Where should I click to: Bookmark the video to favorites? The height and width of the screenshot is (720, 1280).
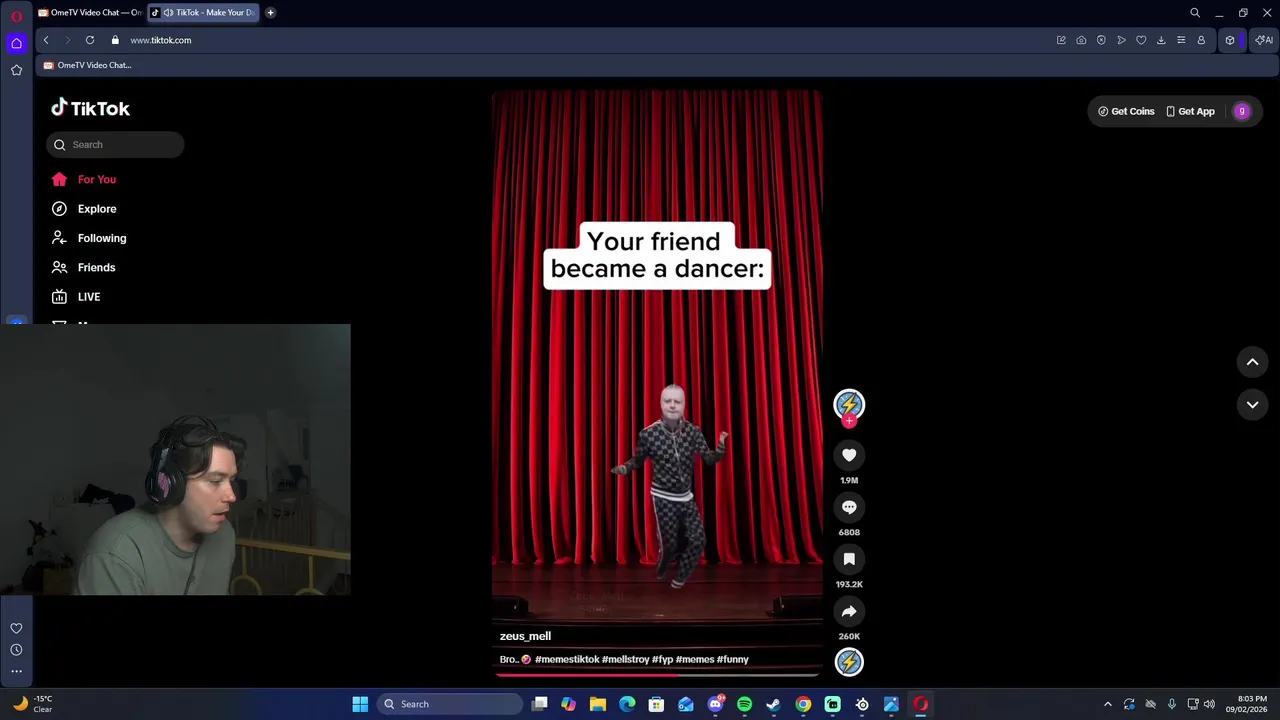849,559
